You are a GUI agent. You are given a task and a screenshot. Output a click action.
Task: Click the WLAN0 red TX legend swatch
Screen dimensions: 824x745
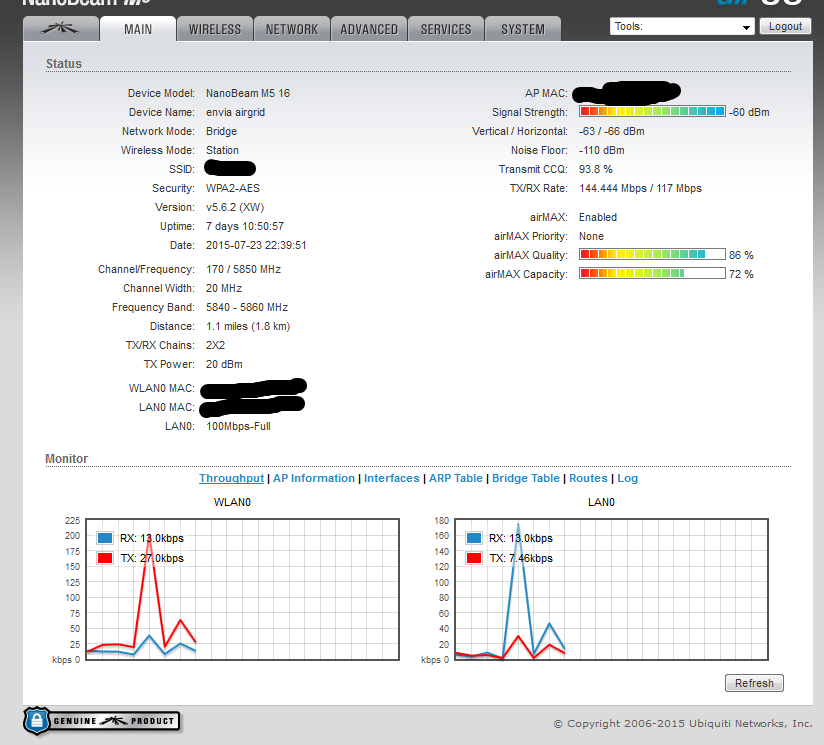click(105, 558)
